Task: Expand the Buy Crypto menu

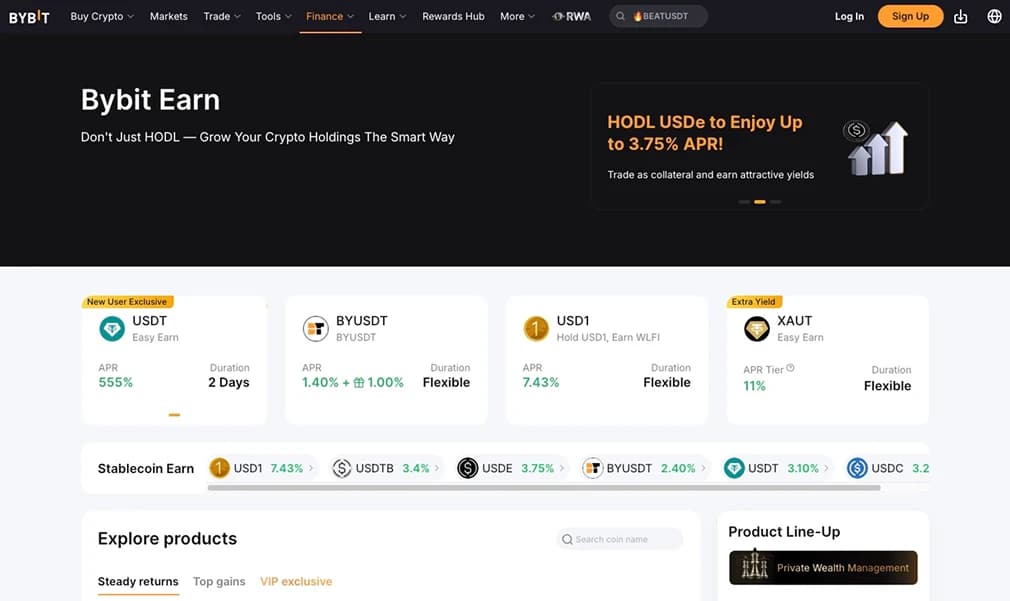Action: tap(102, 16)
